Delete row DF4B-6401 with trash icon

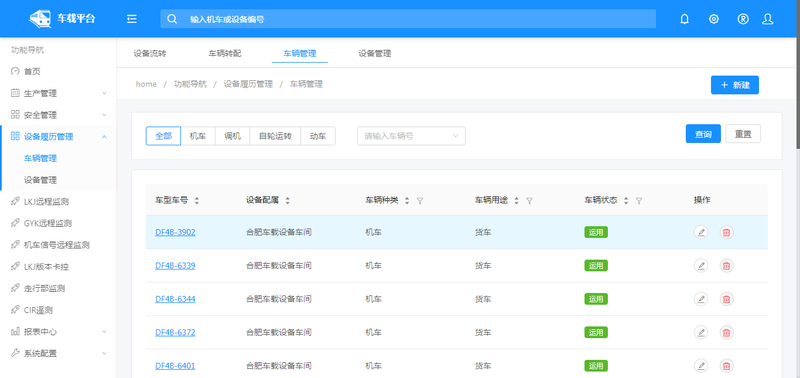(x=727, y=366)
